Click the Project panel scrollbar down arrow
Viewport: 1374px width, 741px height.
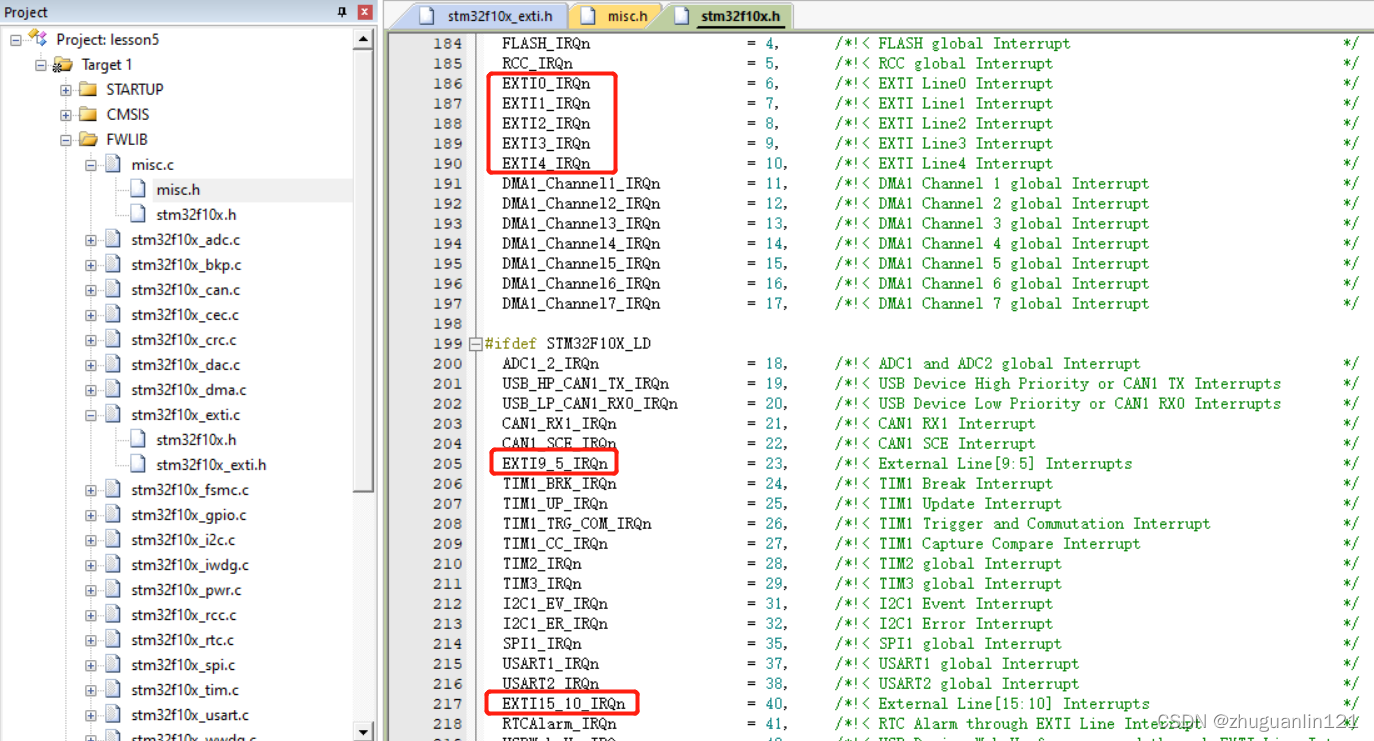pos(364,731)
